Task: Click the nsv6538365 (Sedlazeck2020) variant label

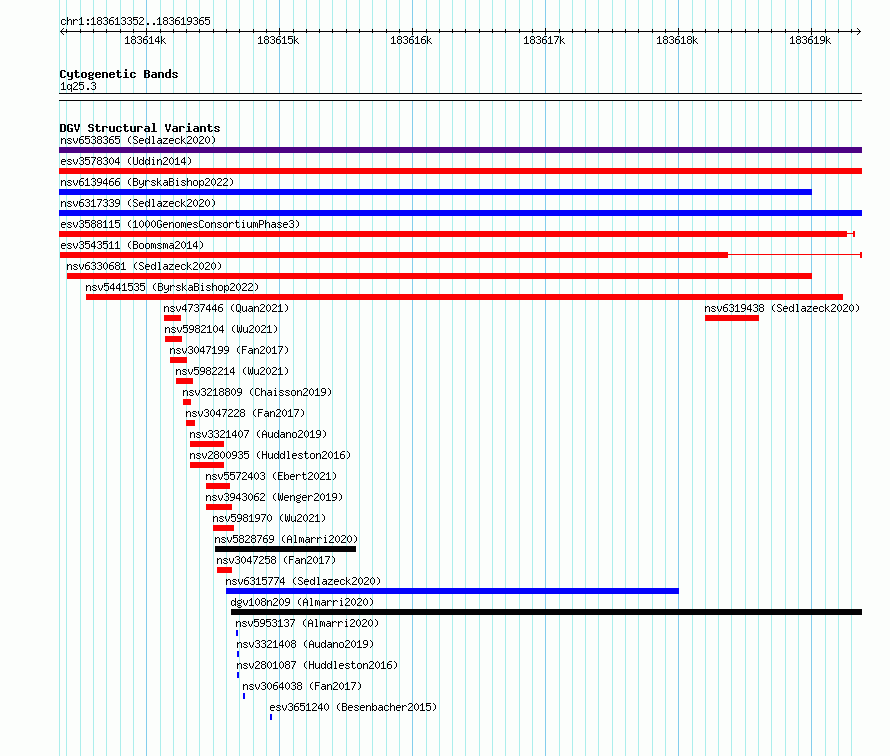Action: click(x=138, y=140)
